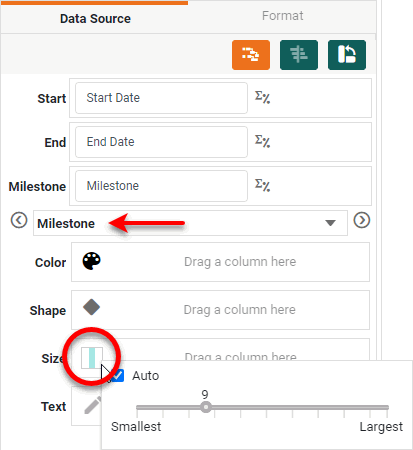413x450 pixels.
Task: Open aggregation options beside Milestone field
Action: click(262, 185)
